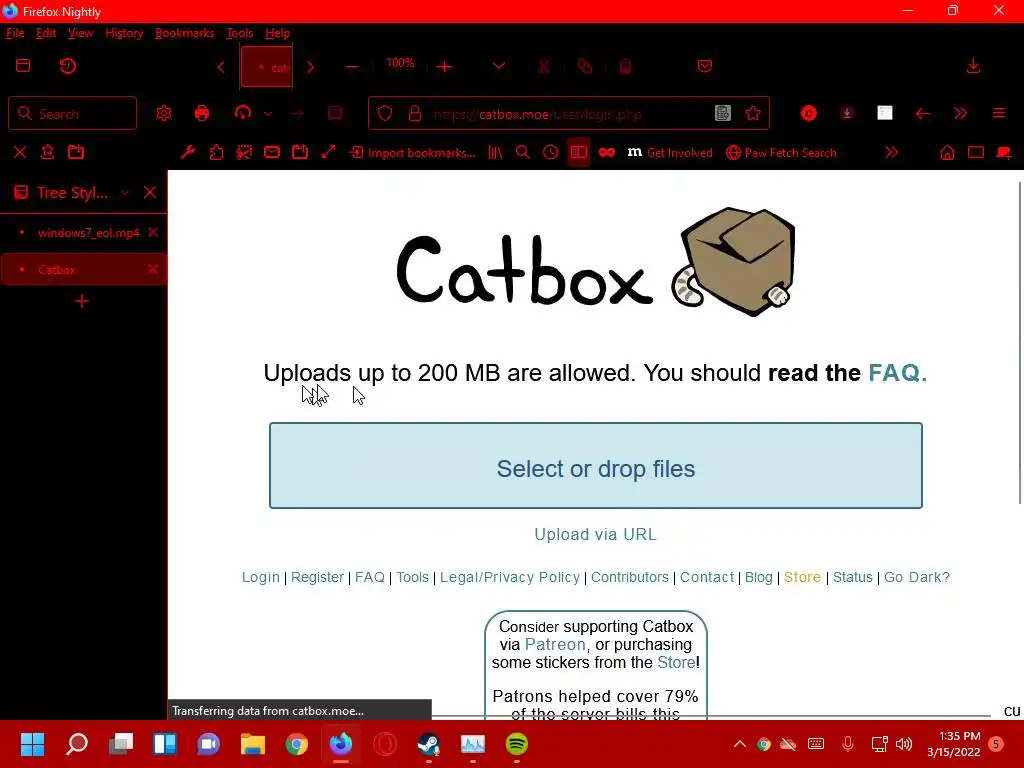Viewport: 1024px width, 768px height.
Task: Open a private window mask icon
Action: coord(607,152)
